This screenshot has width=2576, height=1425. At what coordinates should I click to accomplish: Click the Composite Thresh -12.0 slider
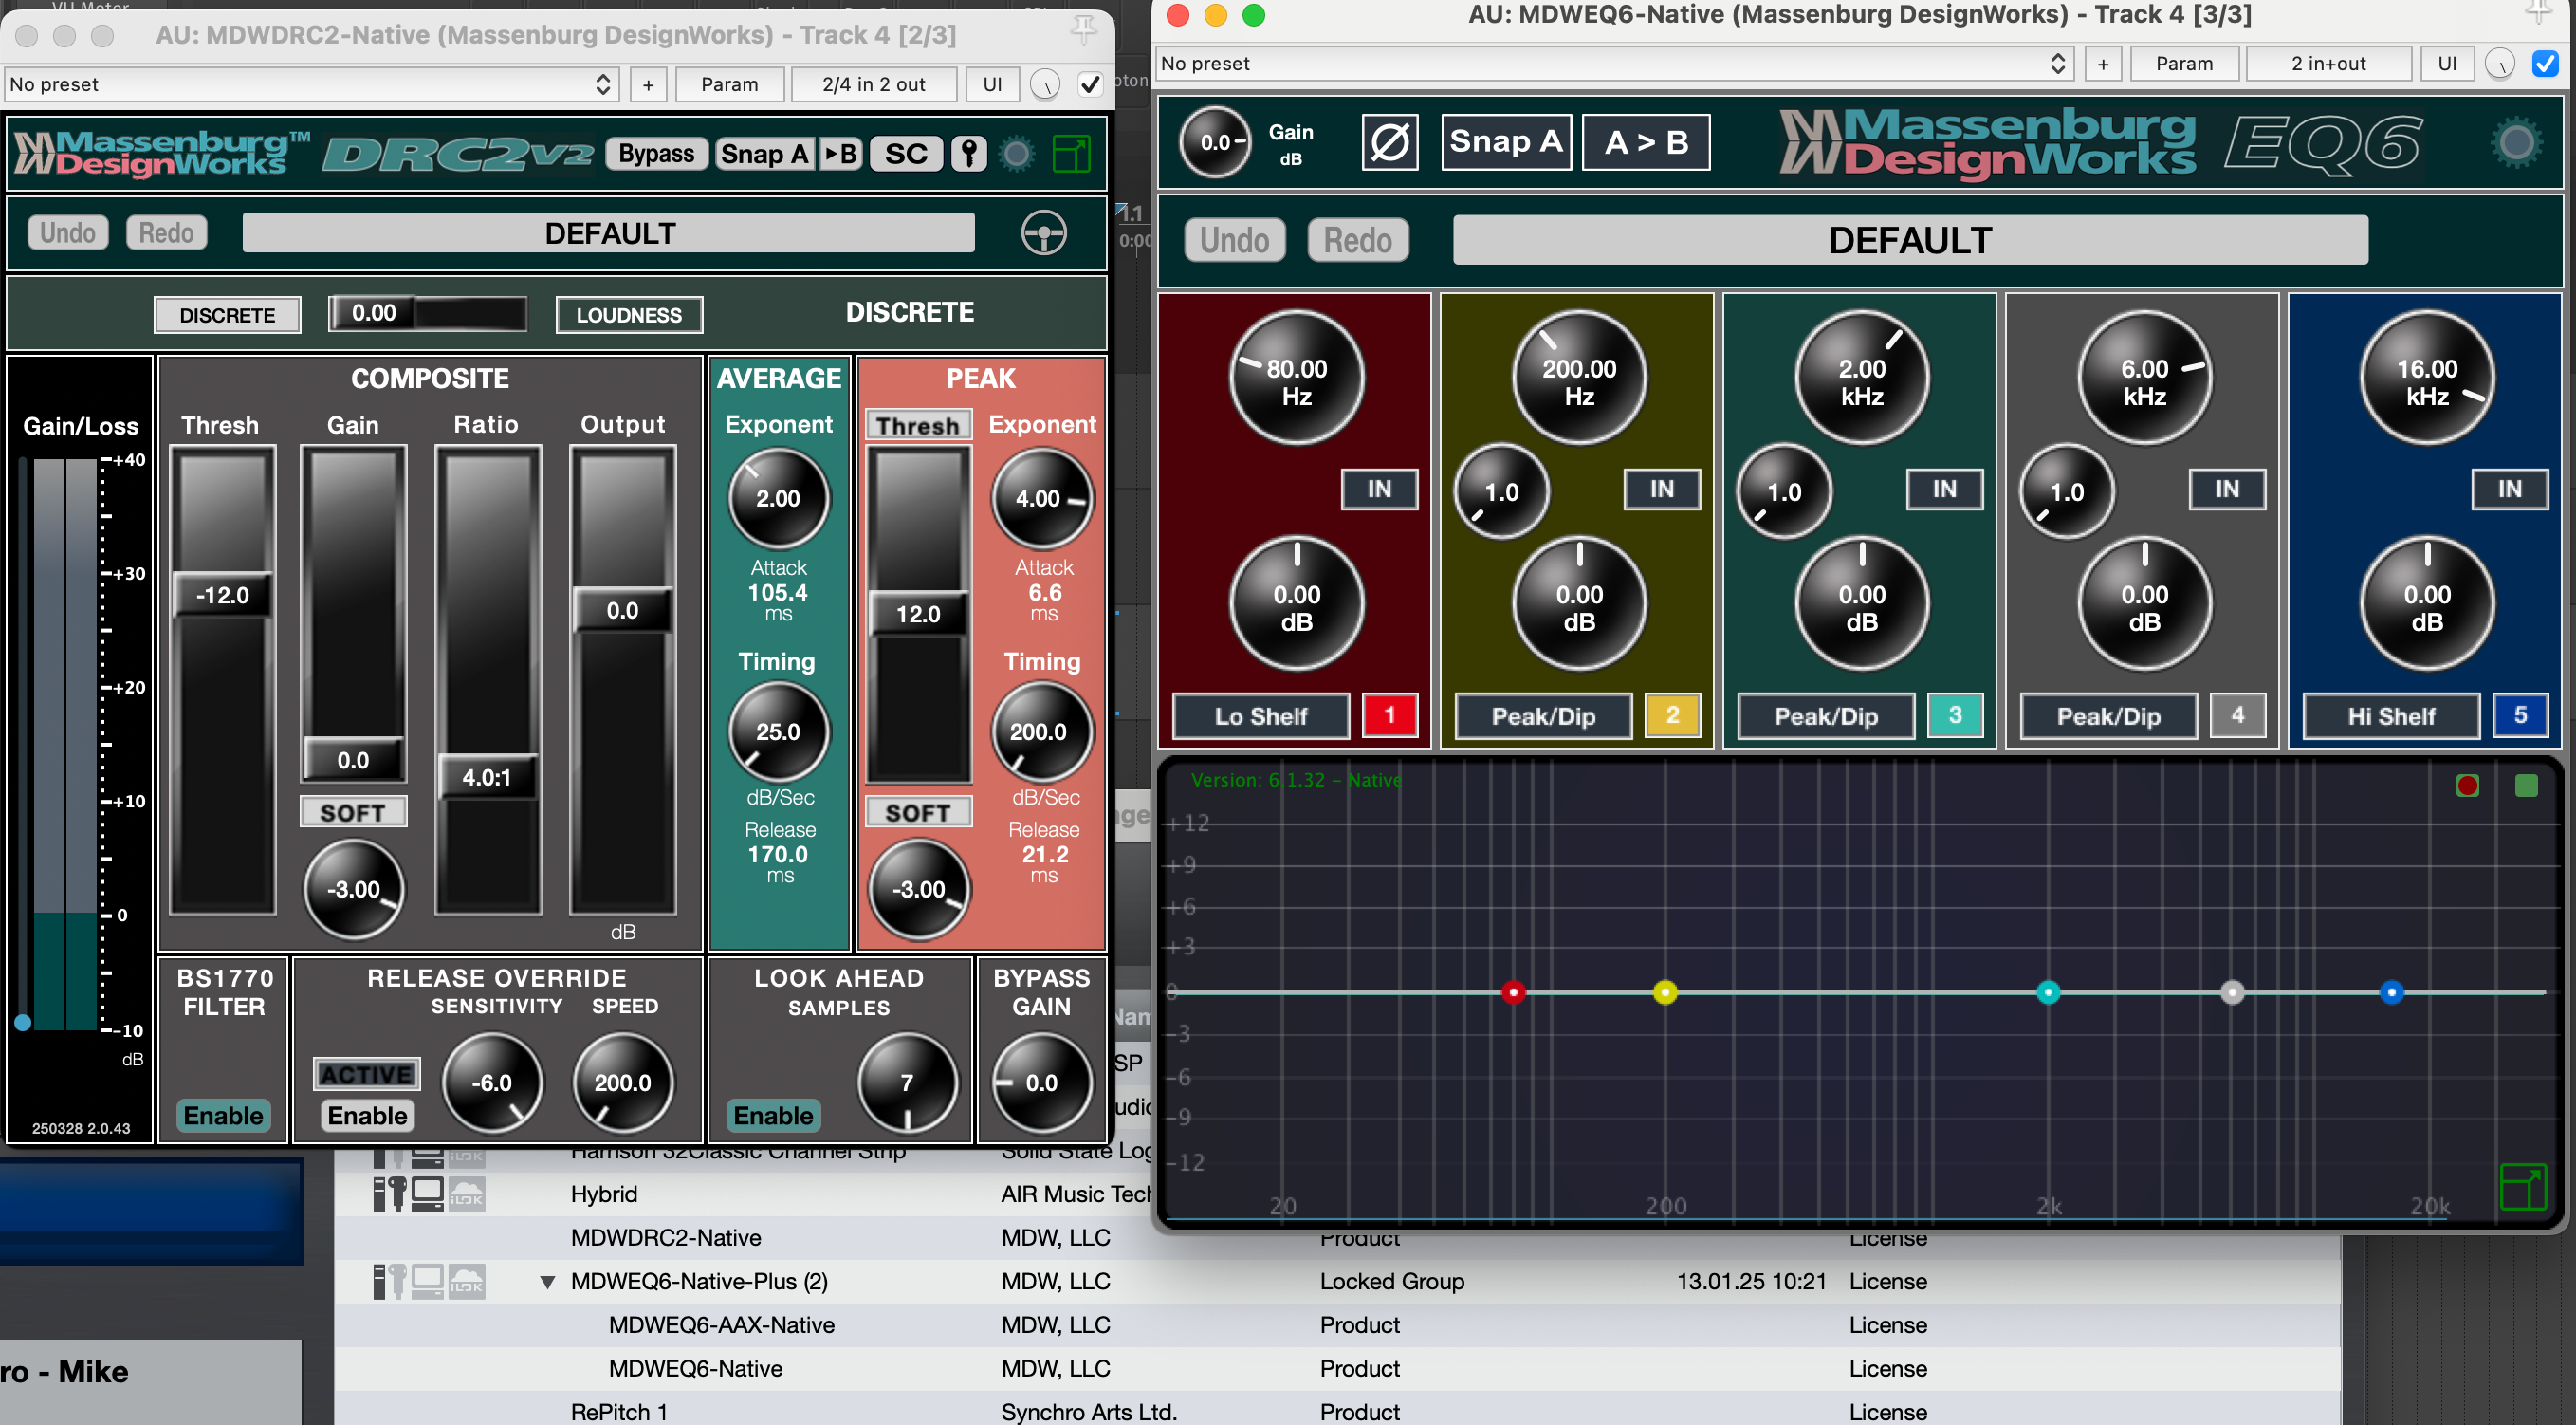coord(222,595)
